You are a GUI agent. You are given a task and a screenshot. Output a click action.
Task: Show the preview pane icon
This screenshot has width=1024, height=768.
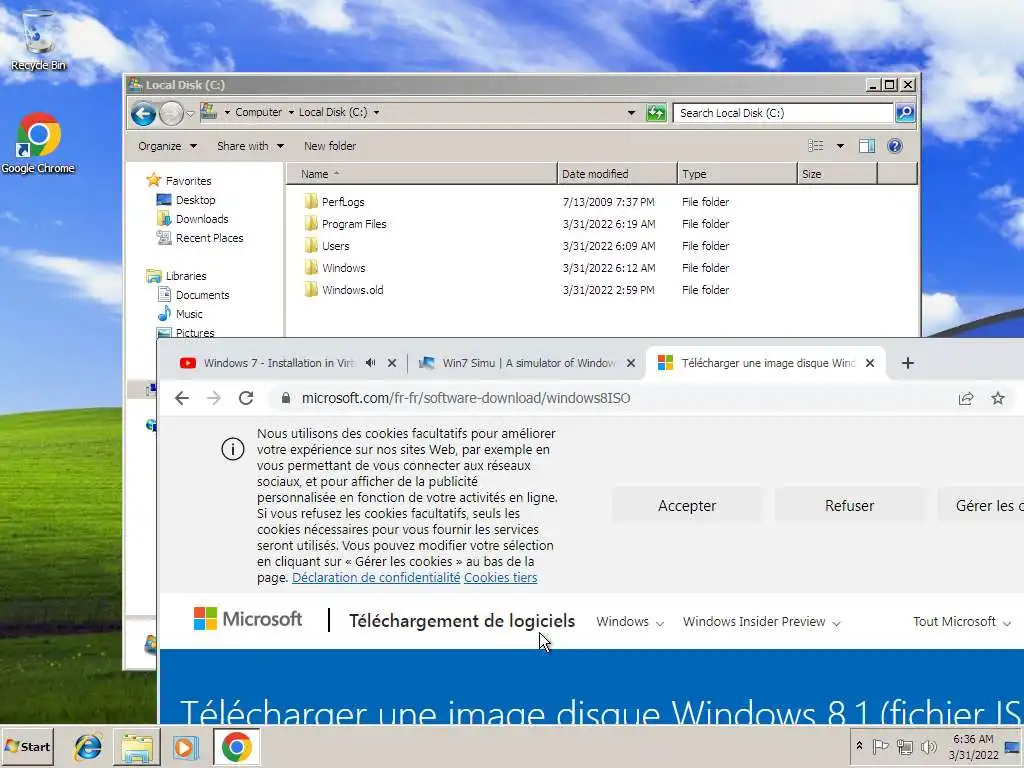tap(867, 146)
